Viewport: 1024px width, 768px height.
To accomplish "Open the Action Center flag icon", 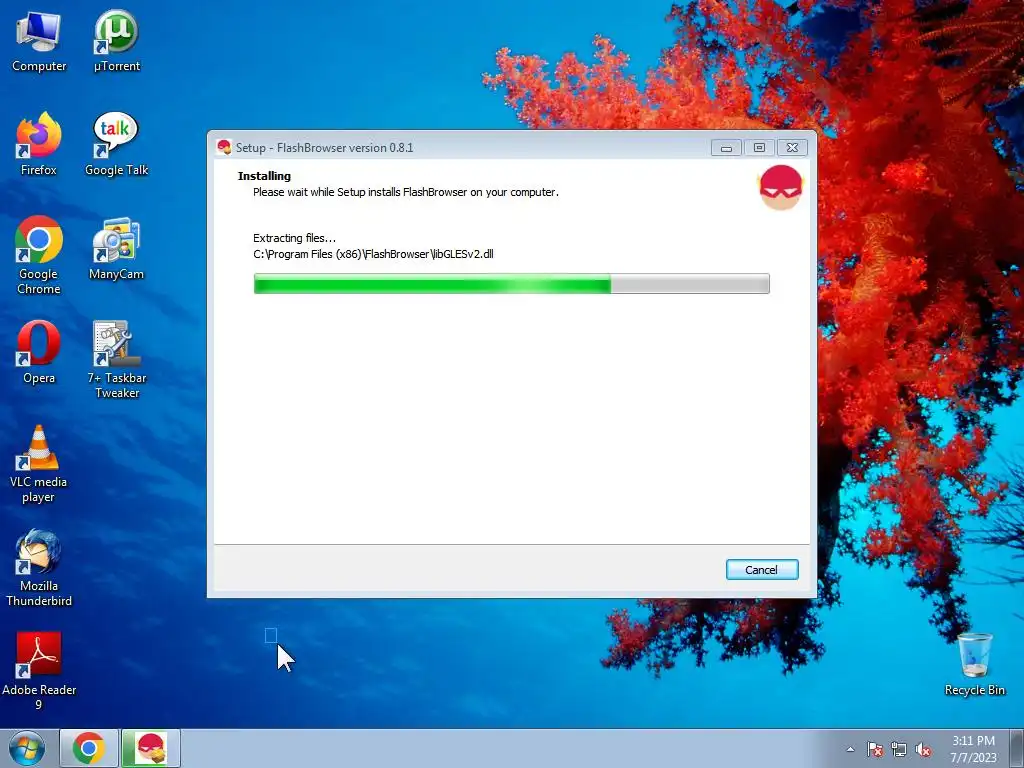I will (x=874, y=749).
